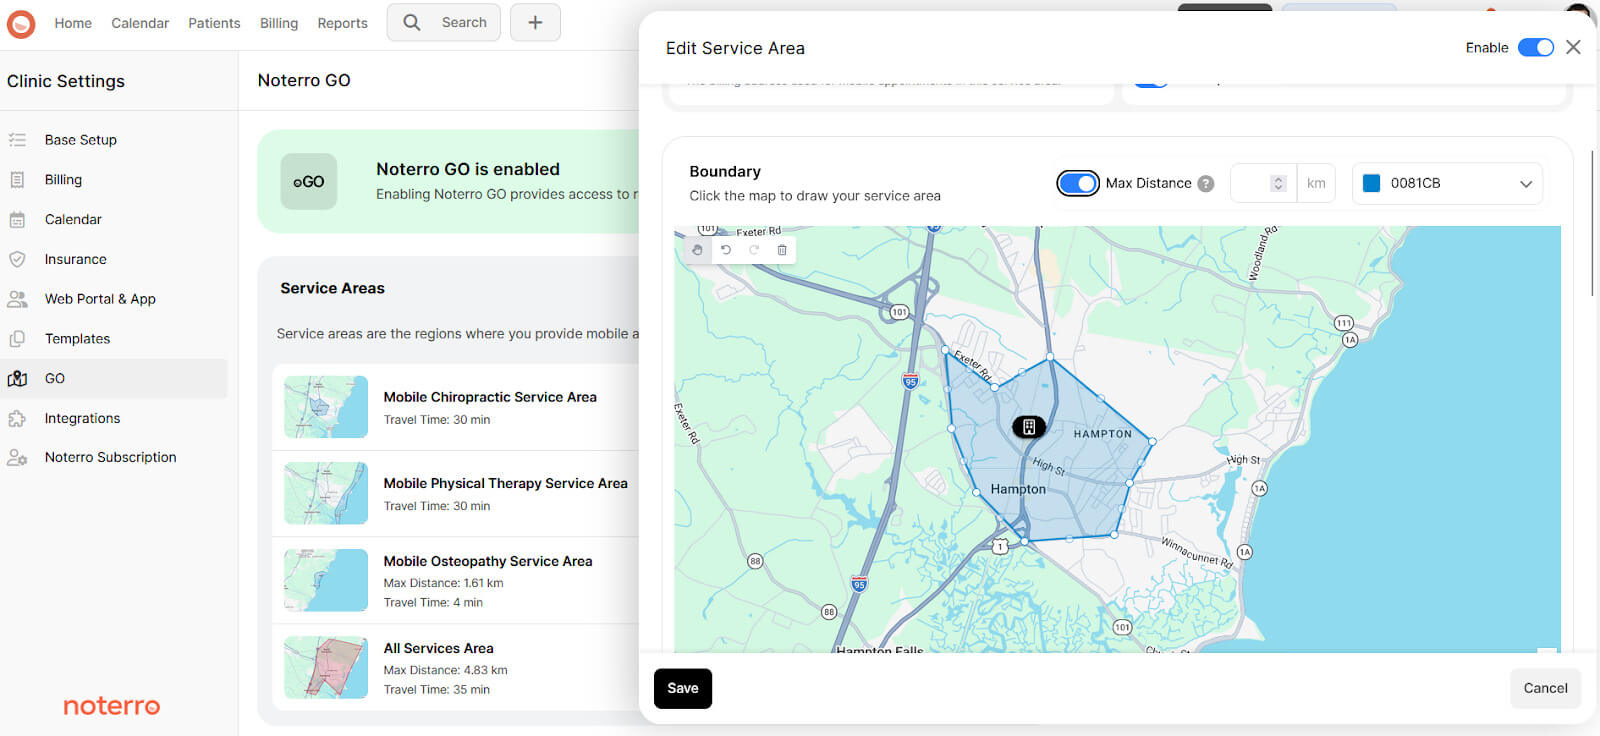Select the hand pan tool on map
This screenshot has width=1600, height=736.
[x=697, y=250]
